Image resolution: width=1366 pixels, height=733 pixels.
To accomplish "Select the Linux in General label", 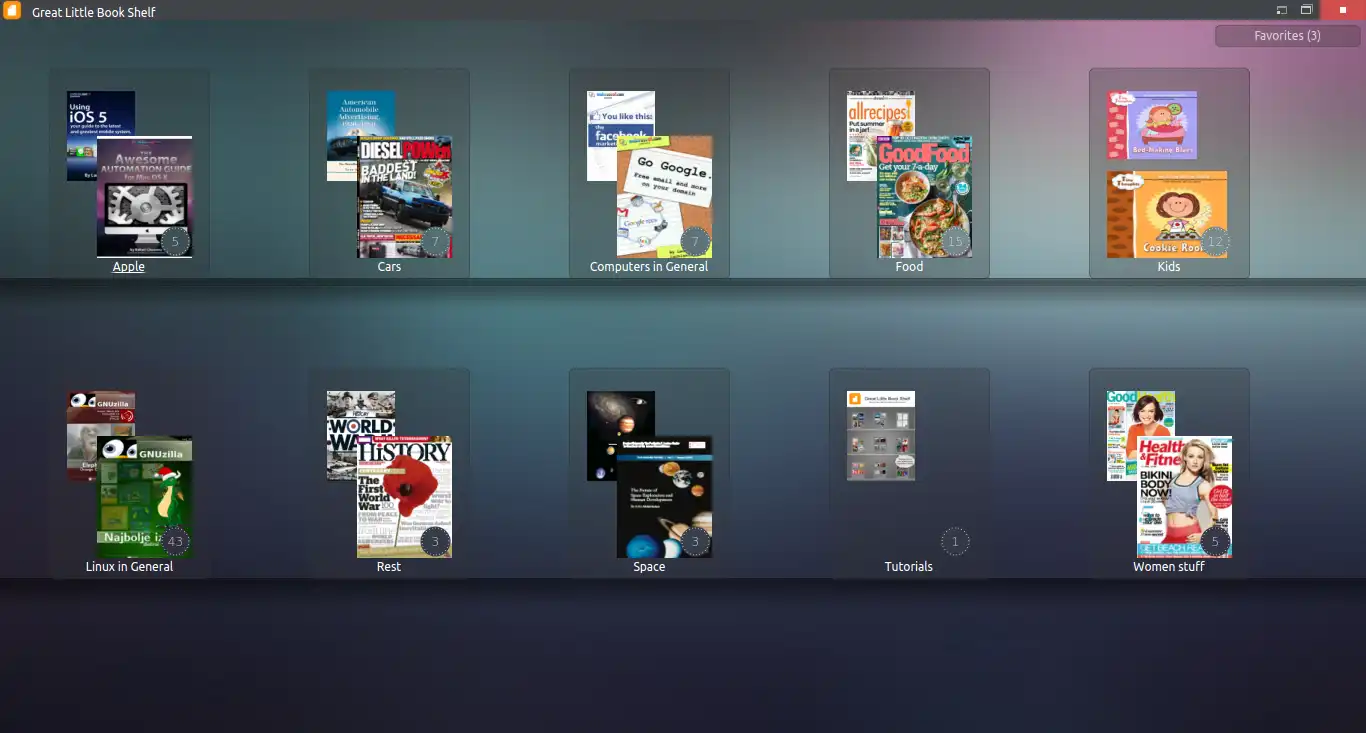I will 129,567.
